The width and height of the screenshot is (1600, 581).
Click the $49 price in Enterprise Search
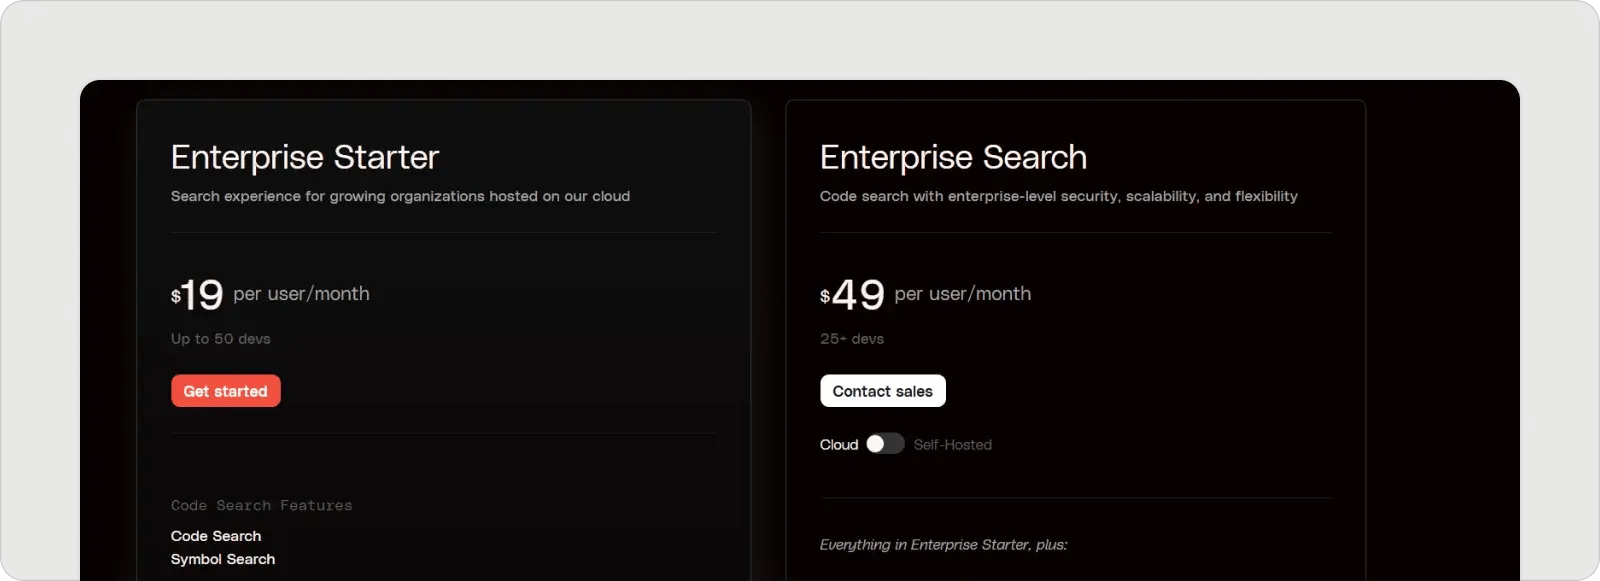(852, 294)
